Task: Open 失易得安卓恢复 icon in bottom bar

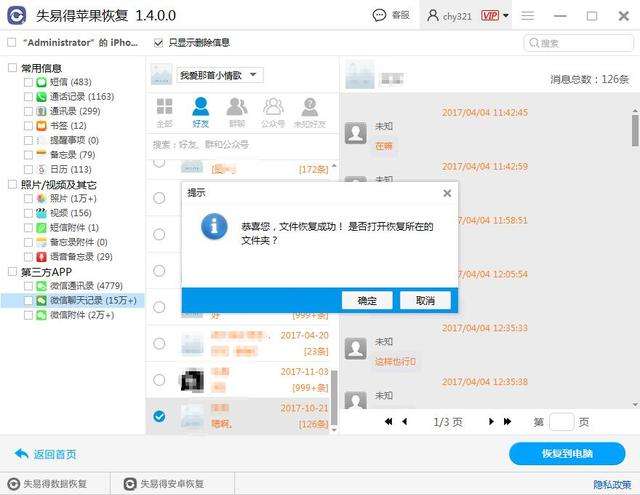Action: tap(130, 484)
